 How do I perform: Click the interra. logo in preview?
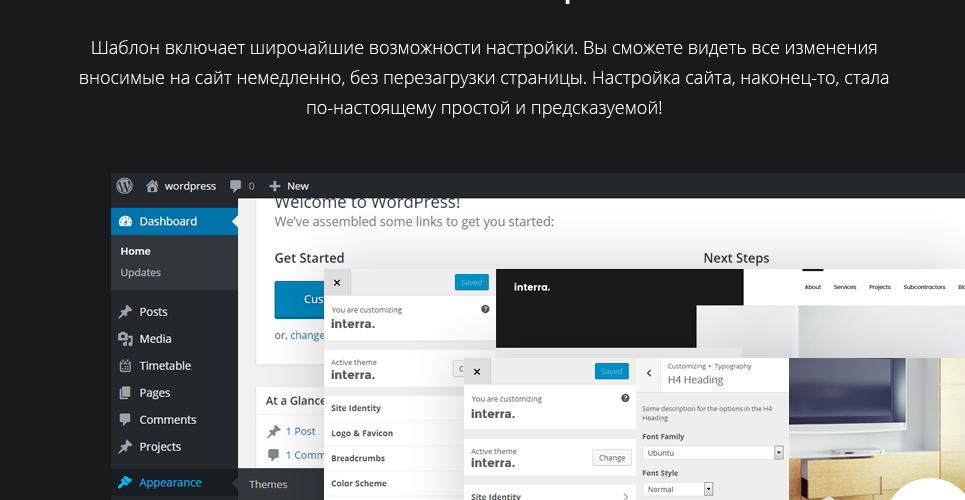tap(532, 287)
